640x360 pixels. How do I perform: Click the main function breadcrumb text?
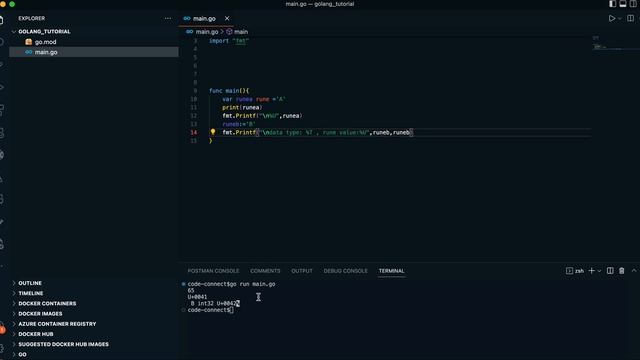click(241, 31)
